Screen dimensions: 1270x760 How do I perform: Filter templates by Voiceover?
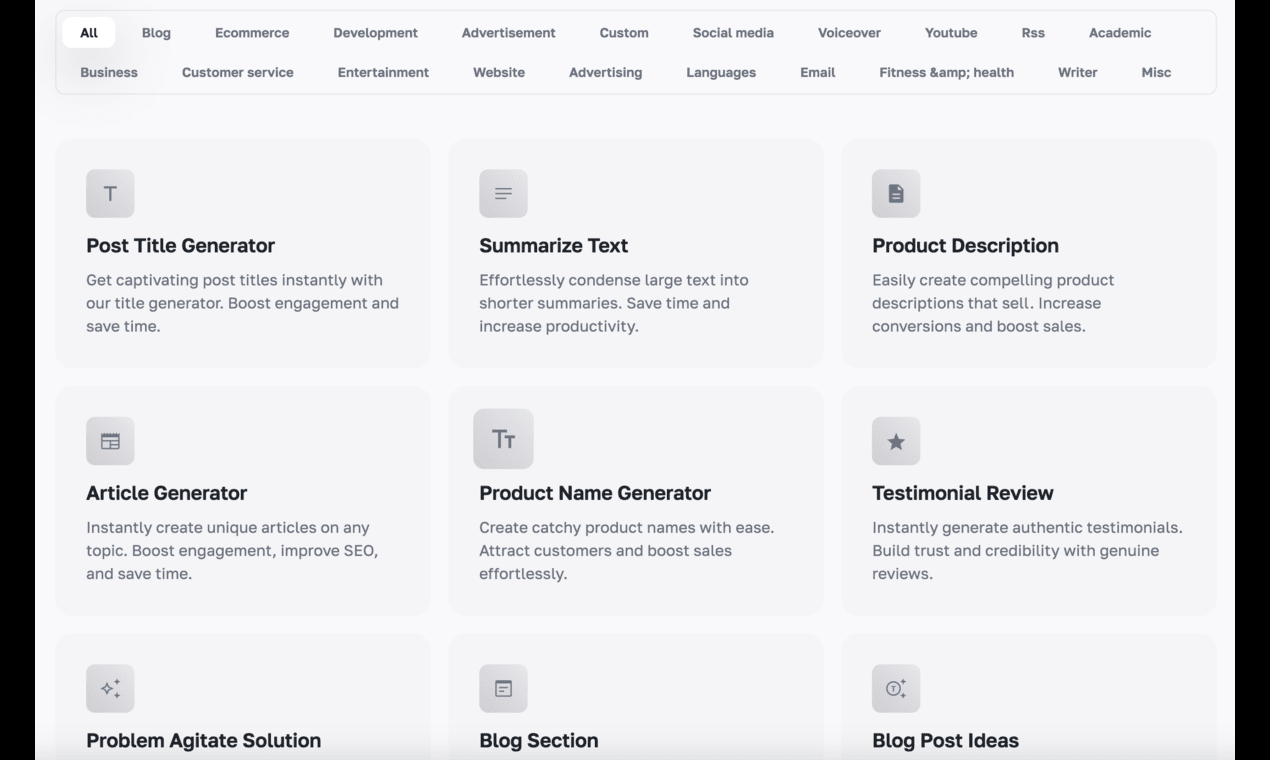(x=849, y=33)
